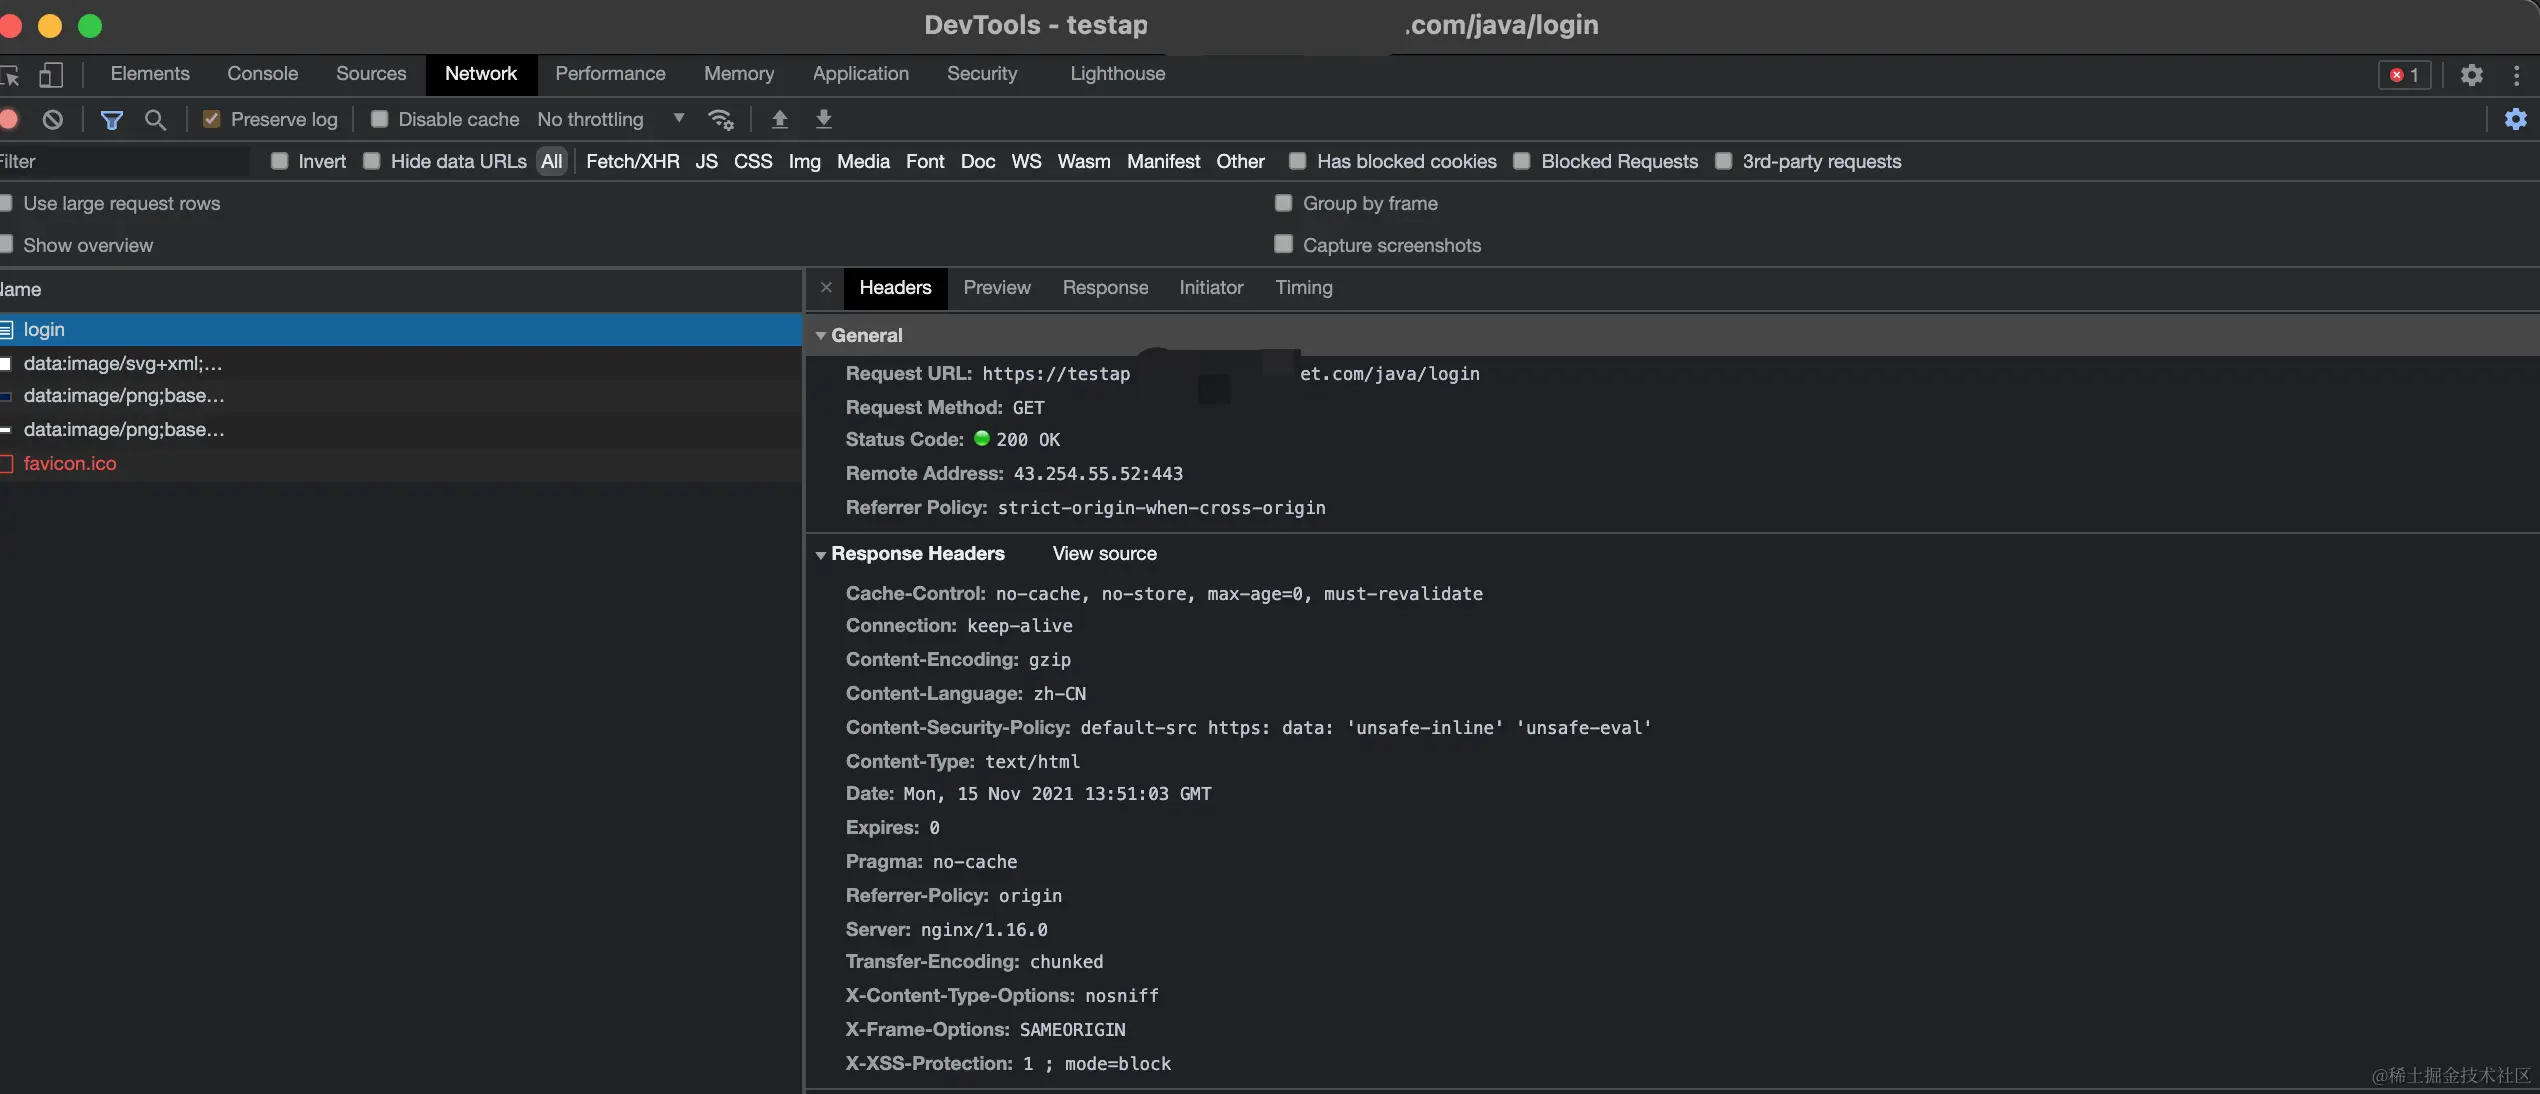Screen dimensions: 2540x1094
Task: Open DevTools settings gear
Action: (x=2471, y=75)
